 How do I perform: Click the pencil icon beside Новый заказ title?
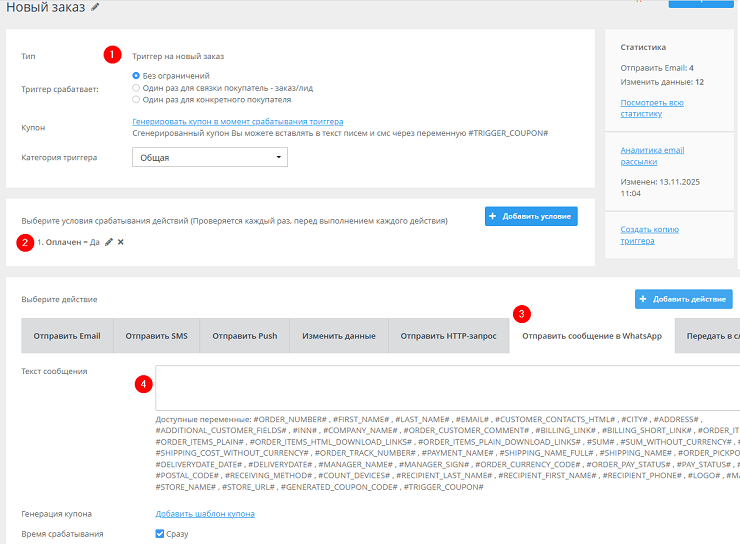click(95, 7)
